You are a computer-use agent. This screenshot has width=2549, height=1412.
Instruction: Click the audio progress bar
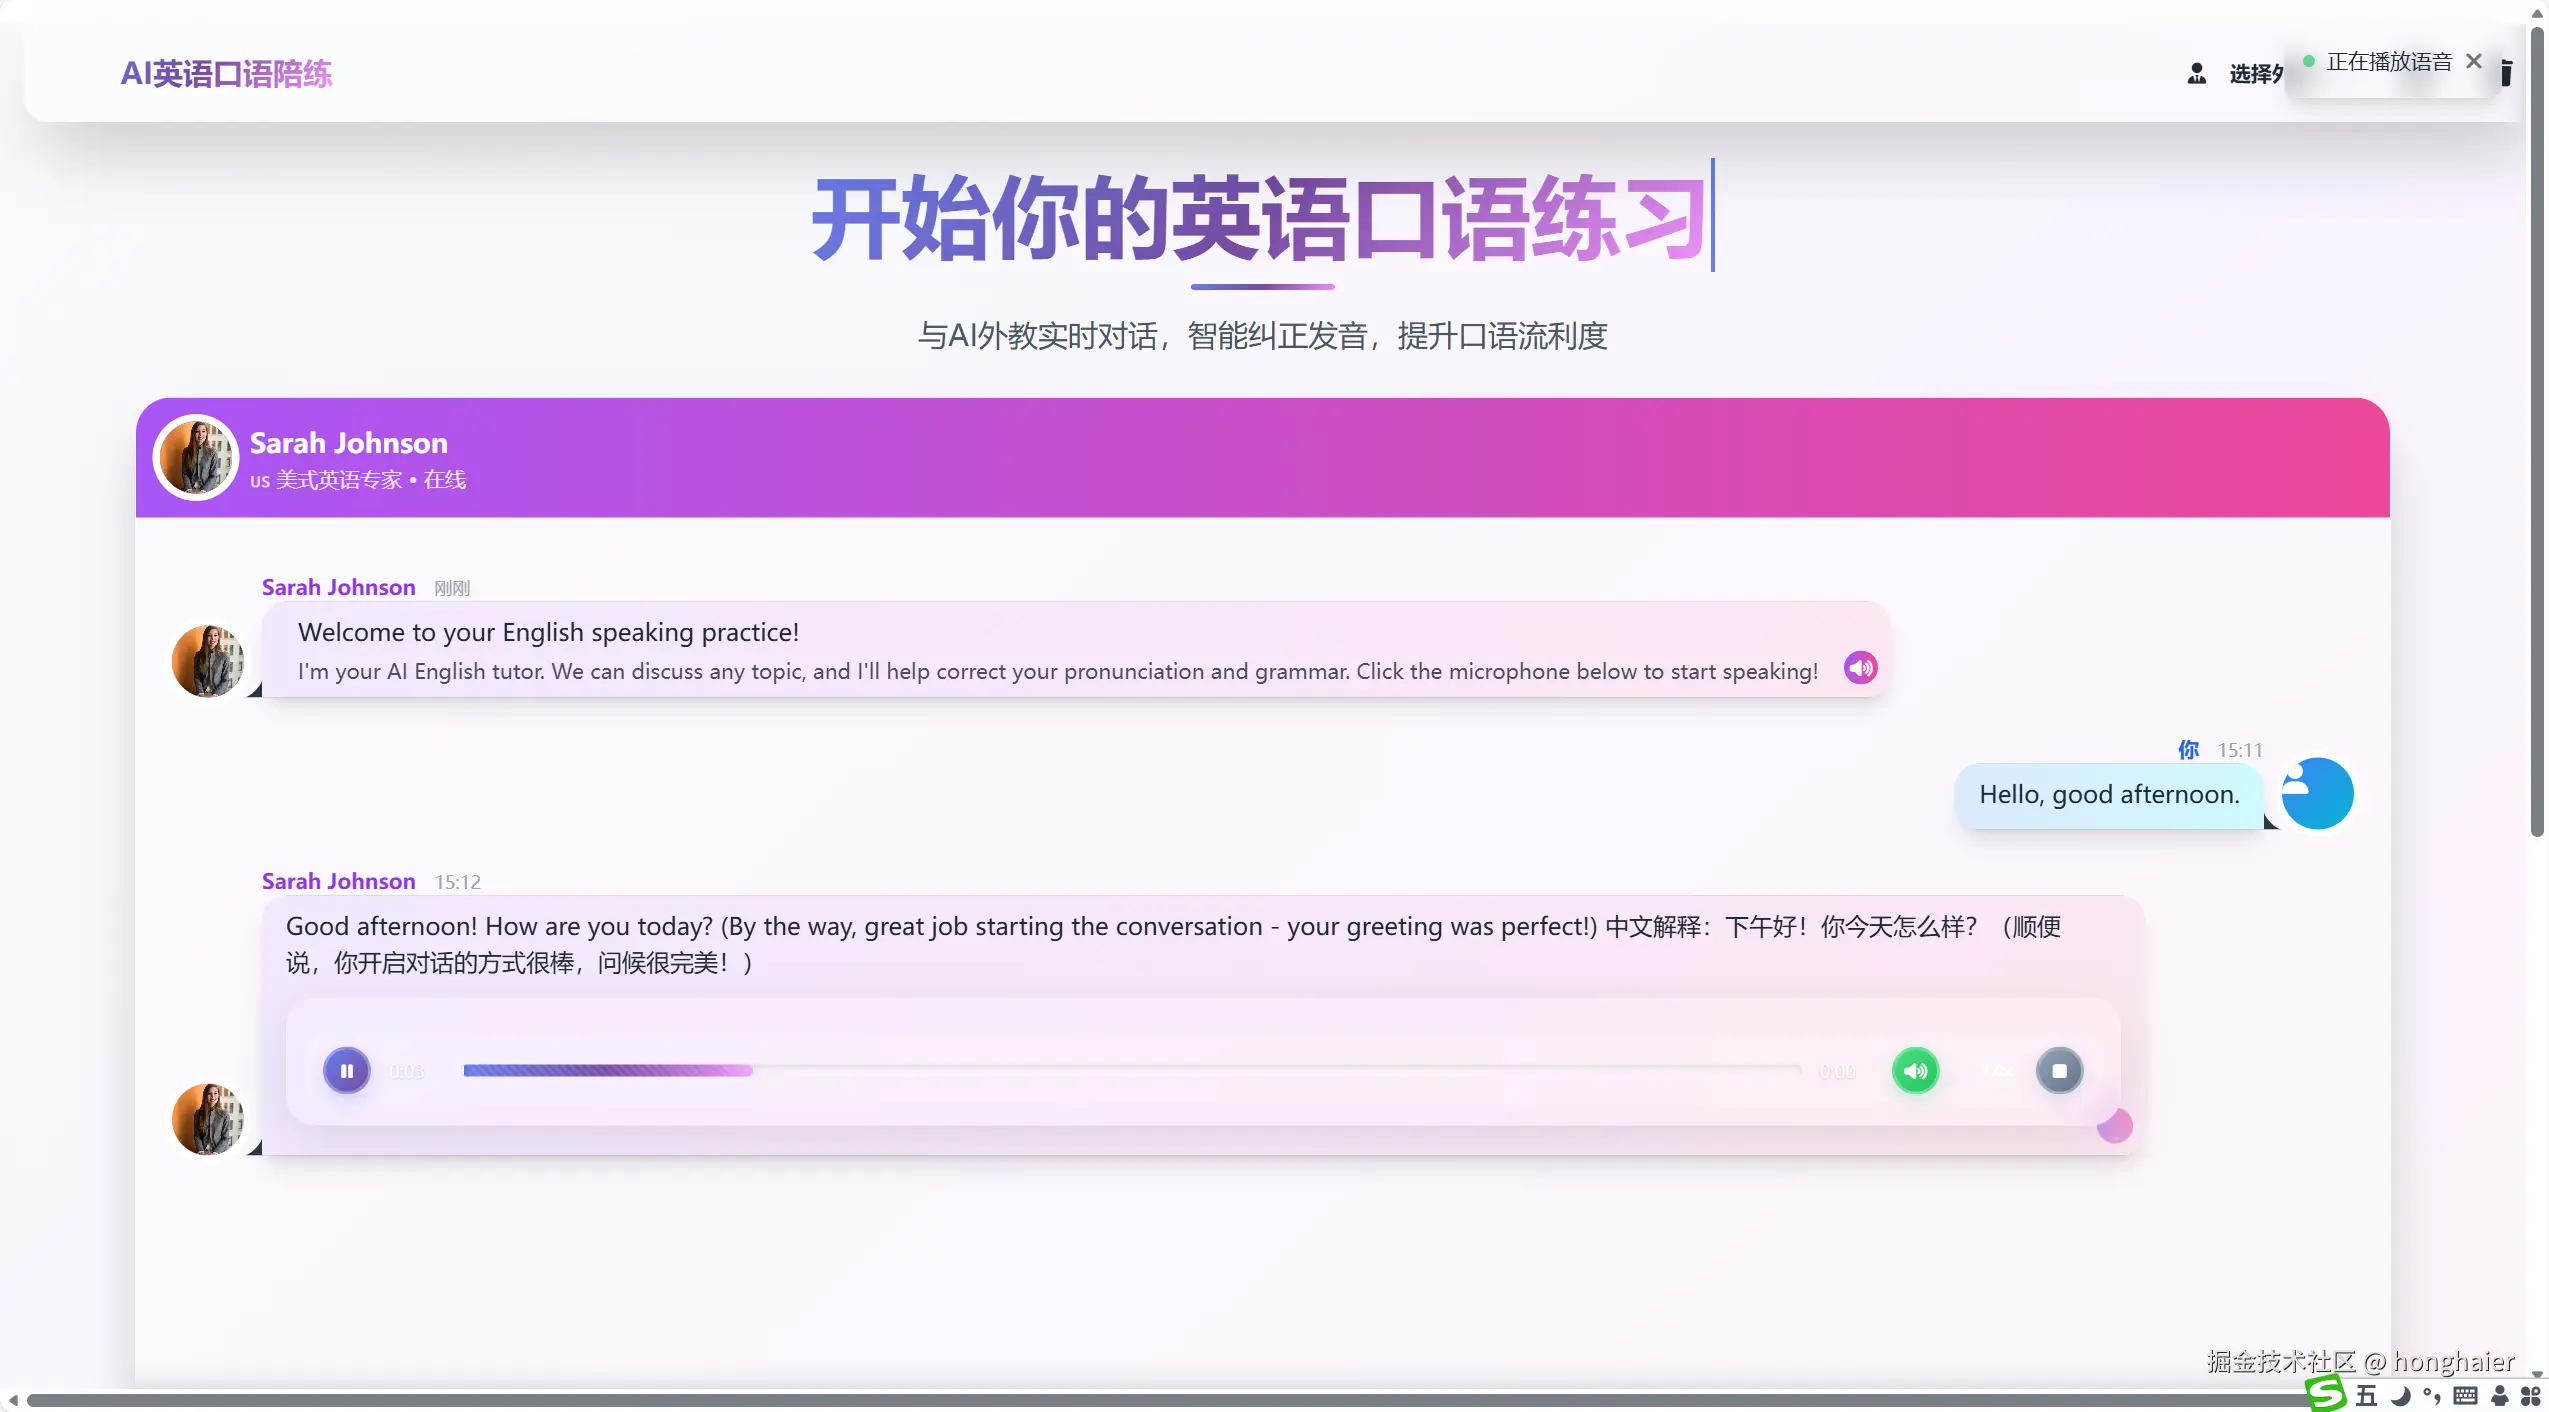[1130, 1070]
